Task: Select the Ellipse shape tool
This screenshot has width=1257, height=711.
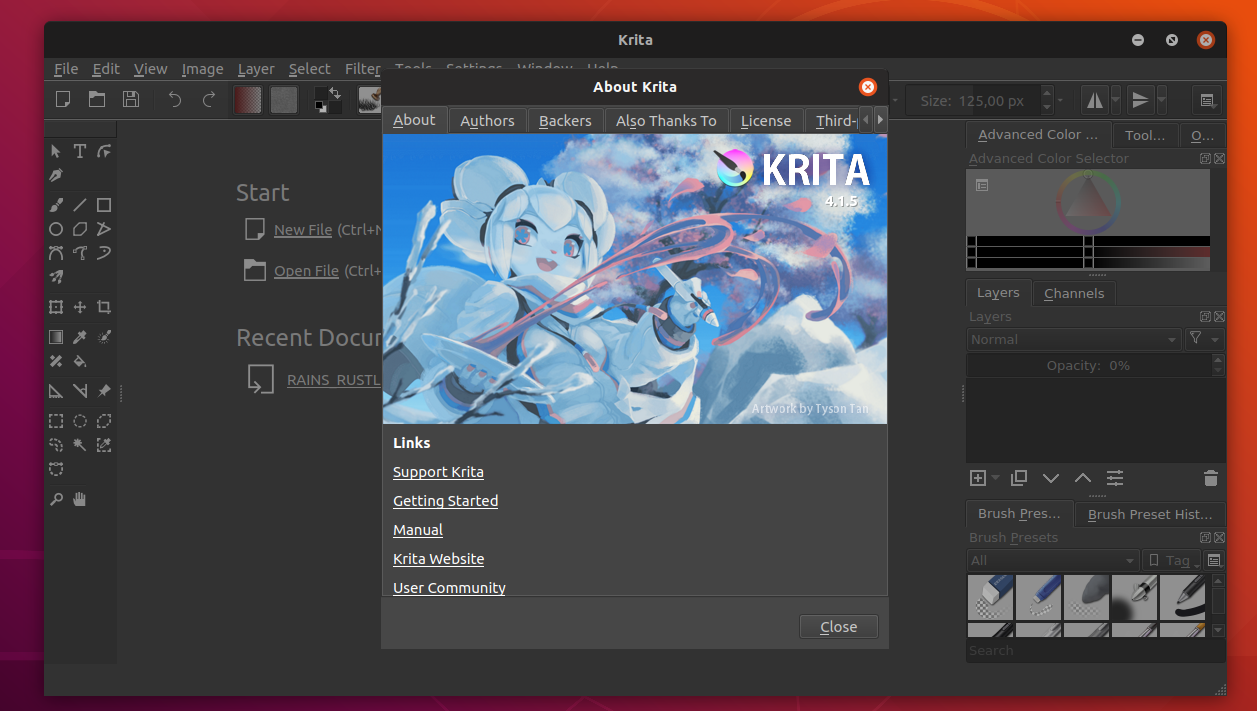Action: click(x=56, y=229)
